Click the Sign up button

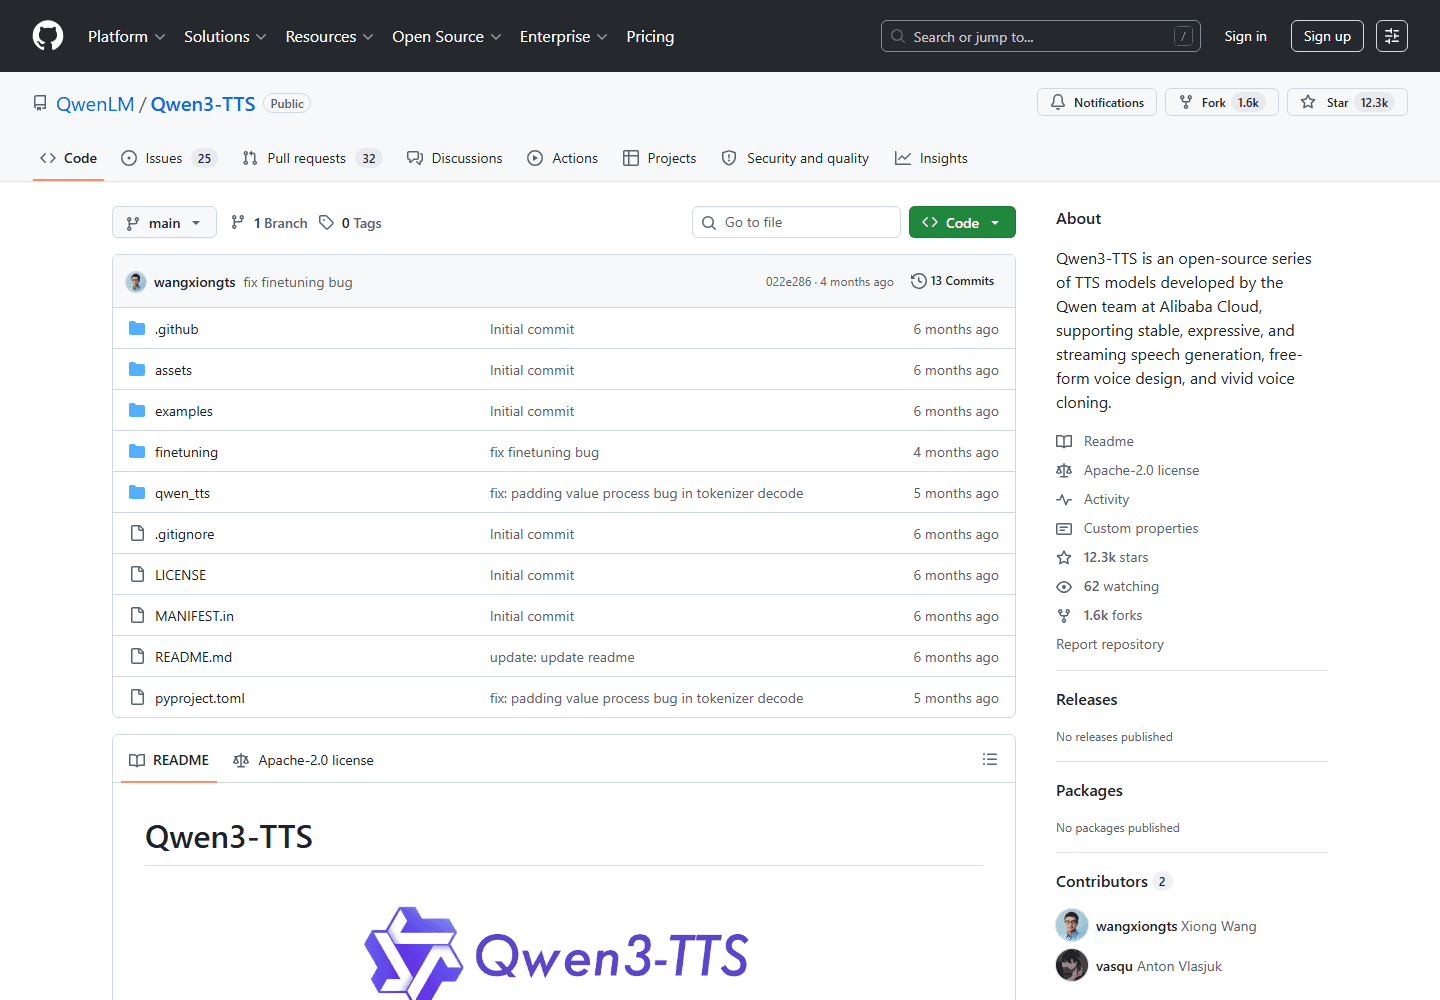coord(1327,36)
